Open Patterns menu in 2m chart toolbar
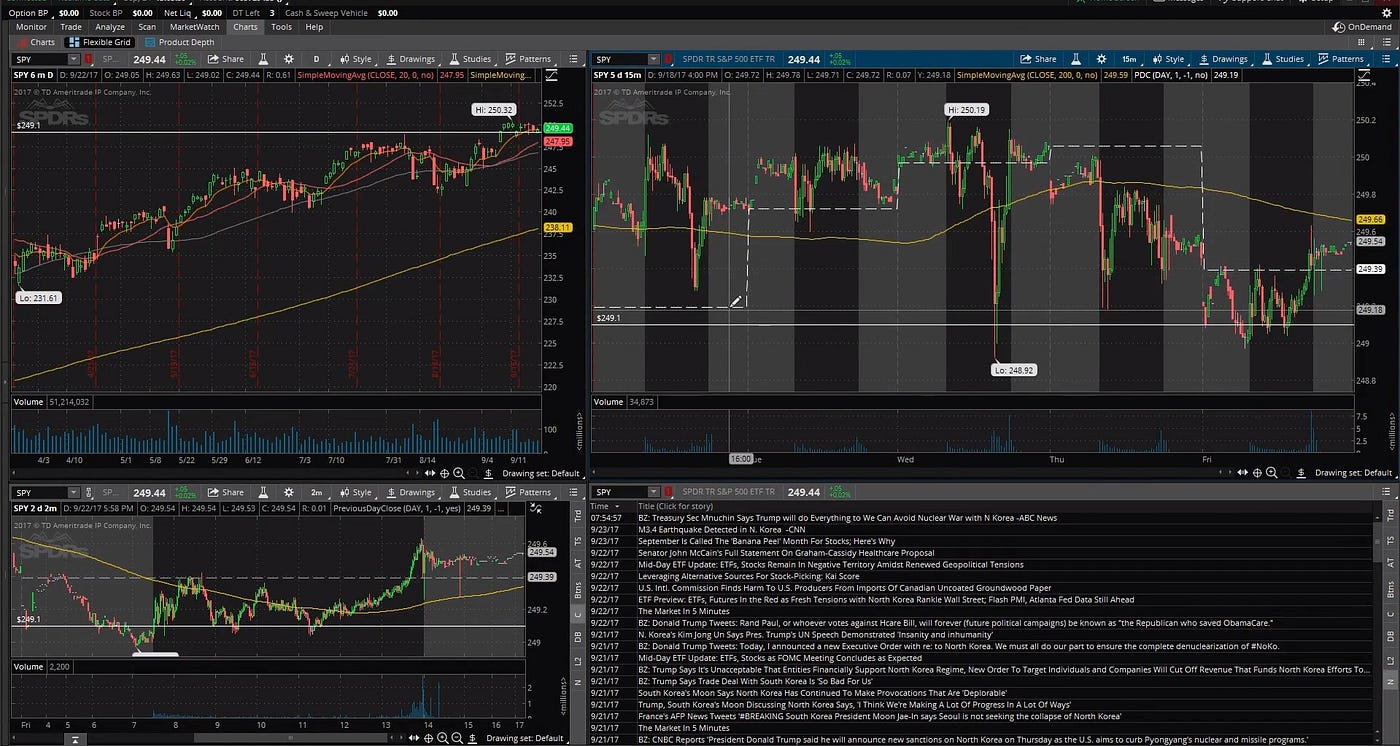This screenshot has height=746, width=1400. point(528,492)
